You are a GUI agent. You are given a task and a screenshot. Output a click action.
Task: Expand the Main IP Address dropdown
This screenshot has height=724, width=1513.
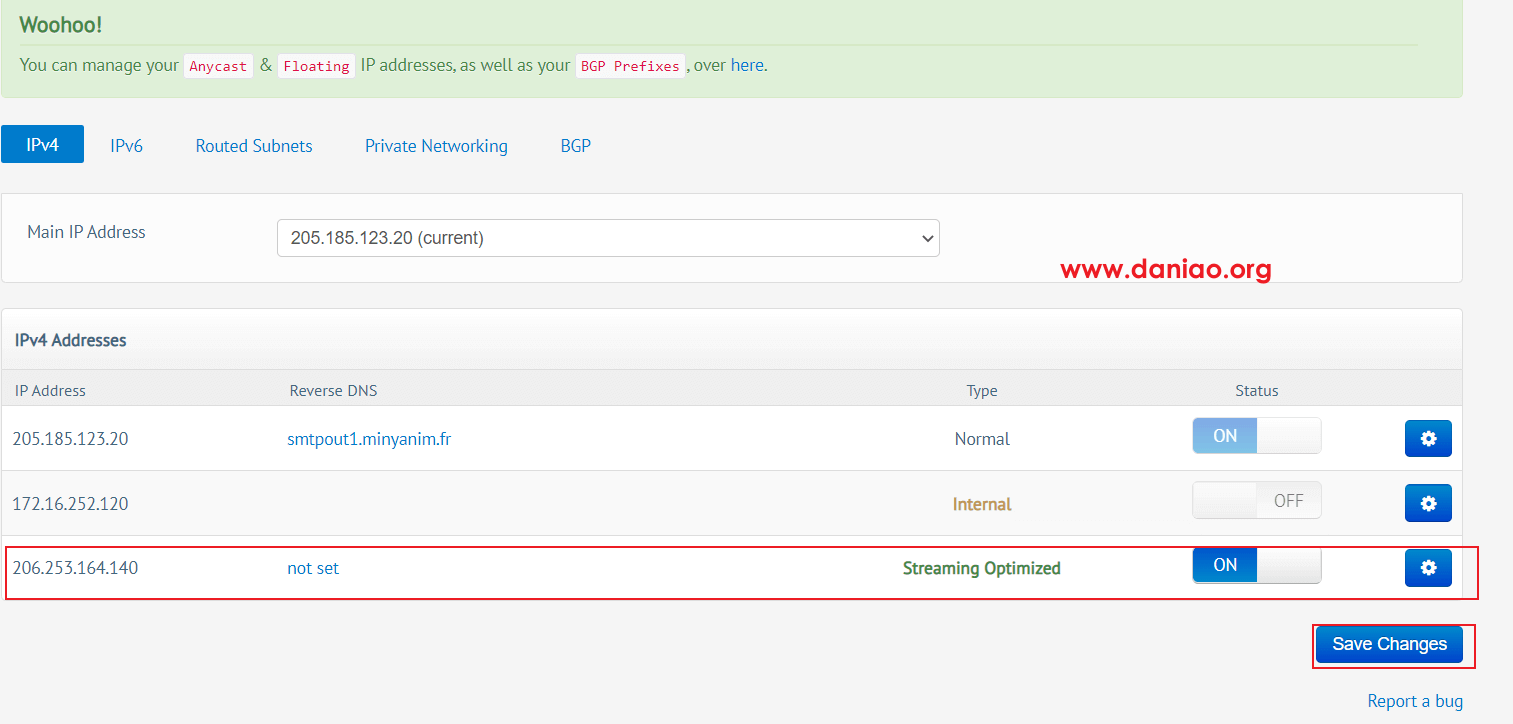coord(608,238)
